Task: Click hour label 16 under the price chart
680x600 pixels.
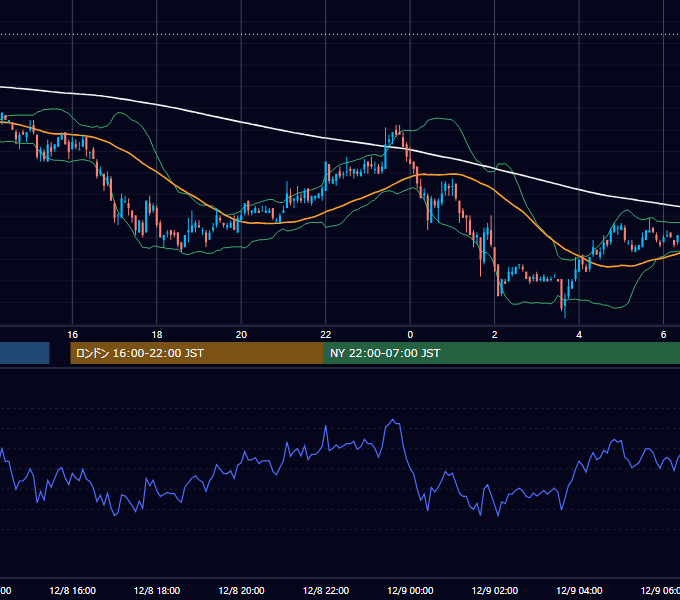Action: tap(72, 335)
